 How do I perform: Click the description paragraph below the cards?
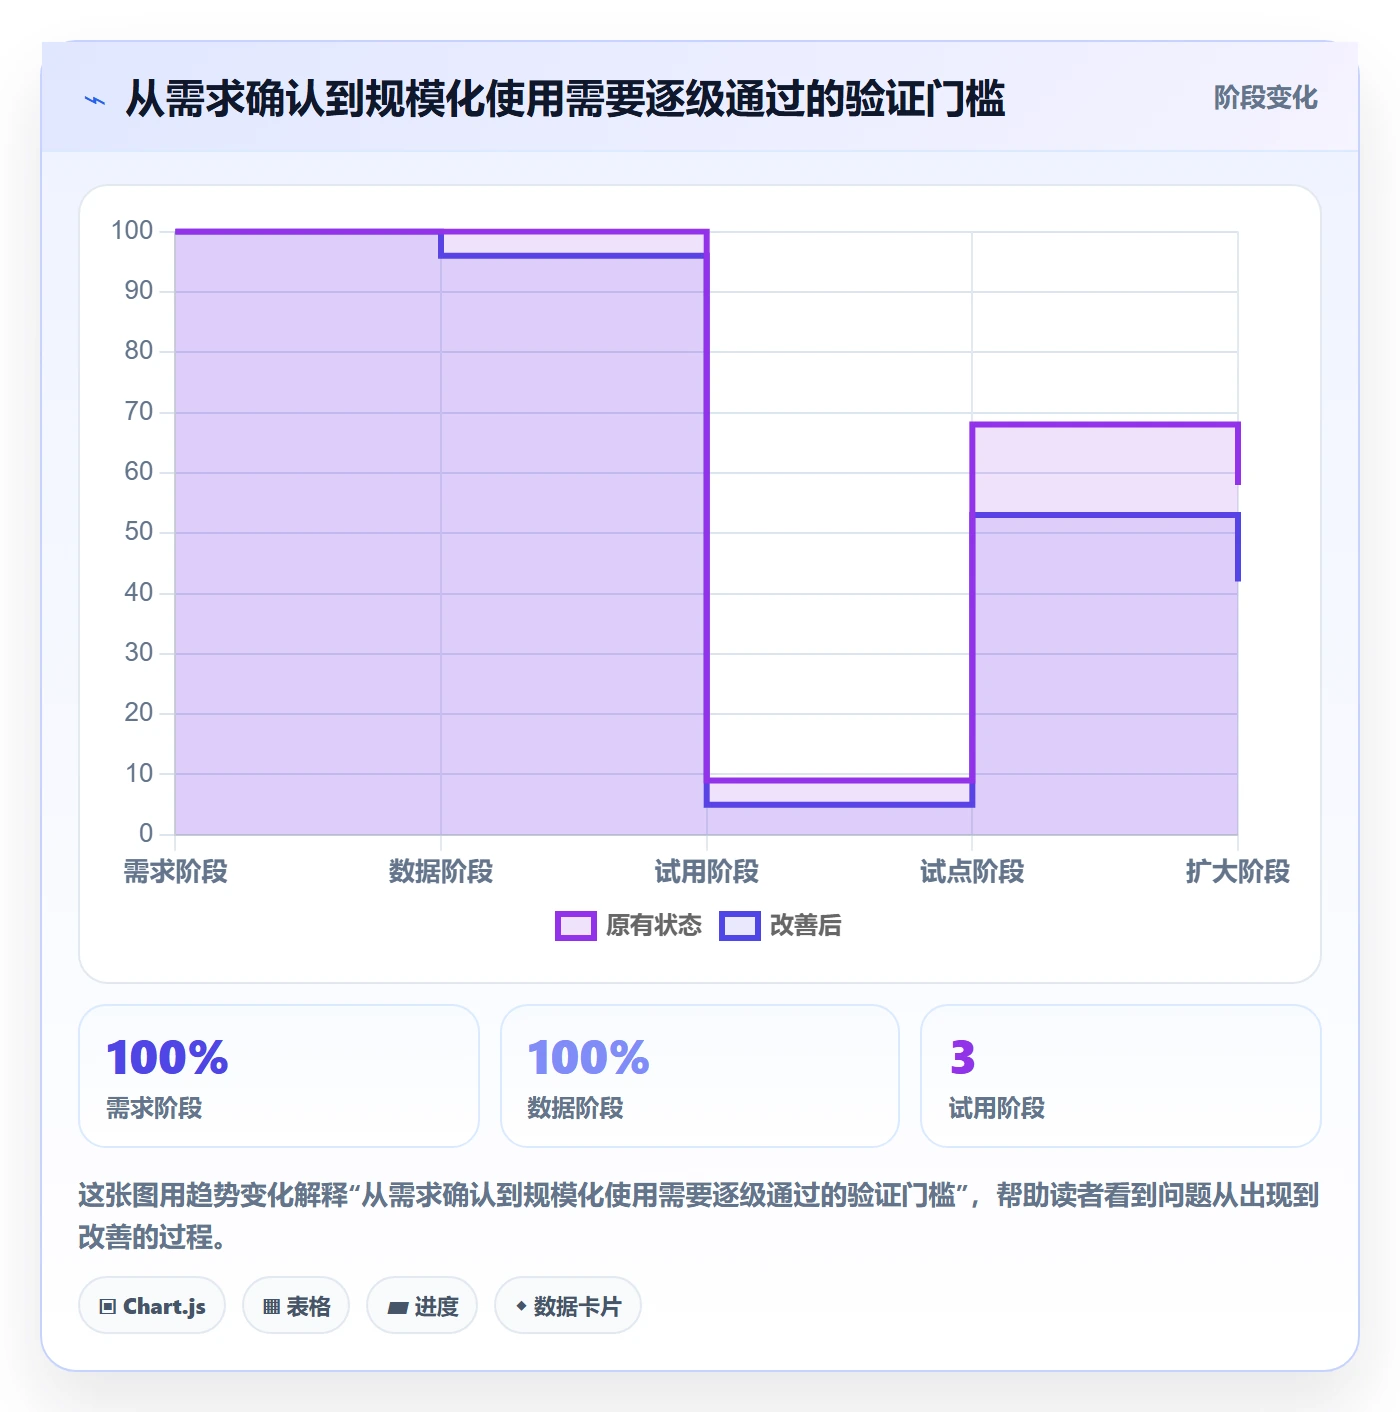[x=699, y=1216]
